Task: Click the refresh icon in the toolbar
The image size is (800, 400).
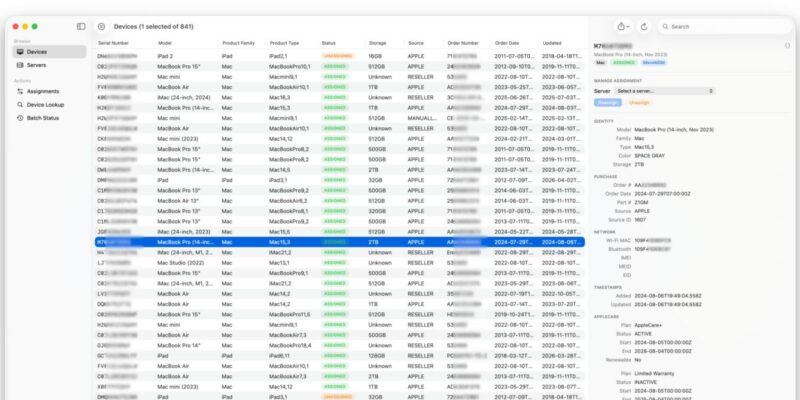Action: tap(644, 27)
